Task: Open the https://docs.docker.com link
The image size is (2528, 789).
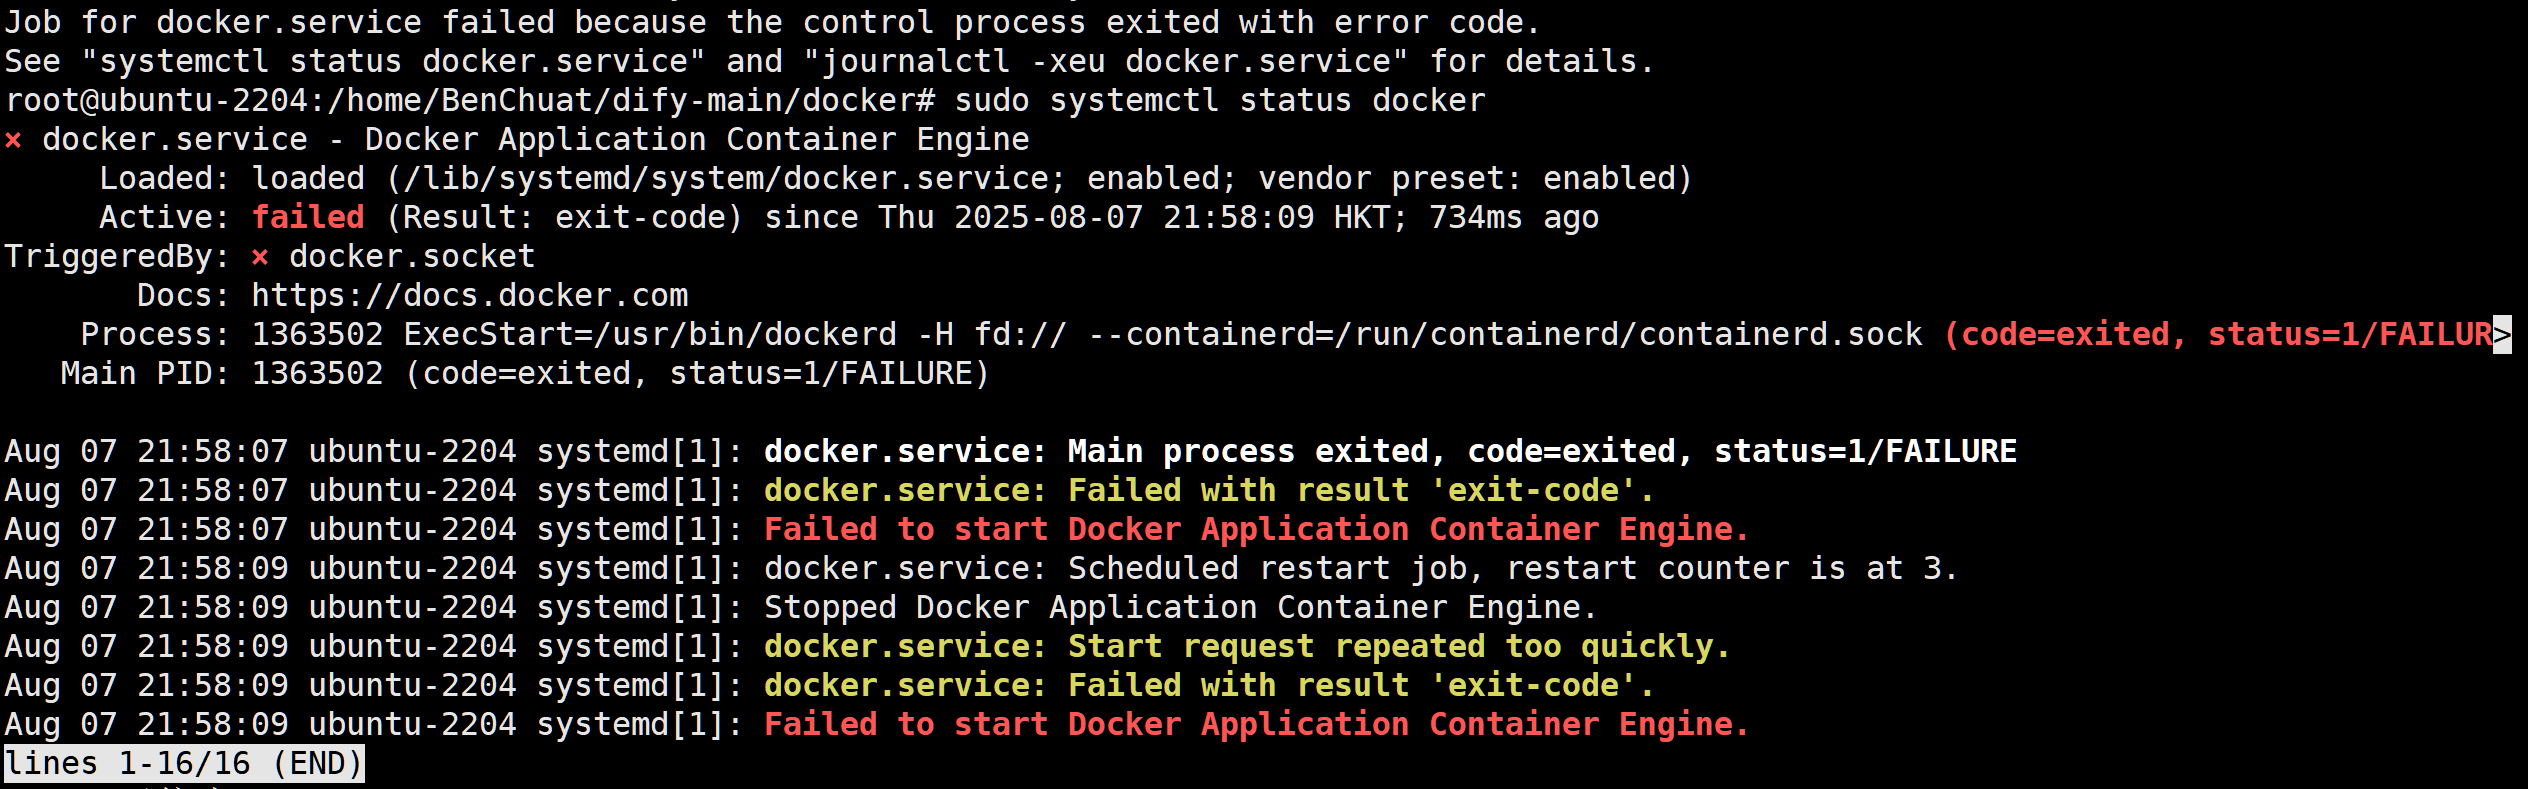Action: [x=470, y=296]
